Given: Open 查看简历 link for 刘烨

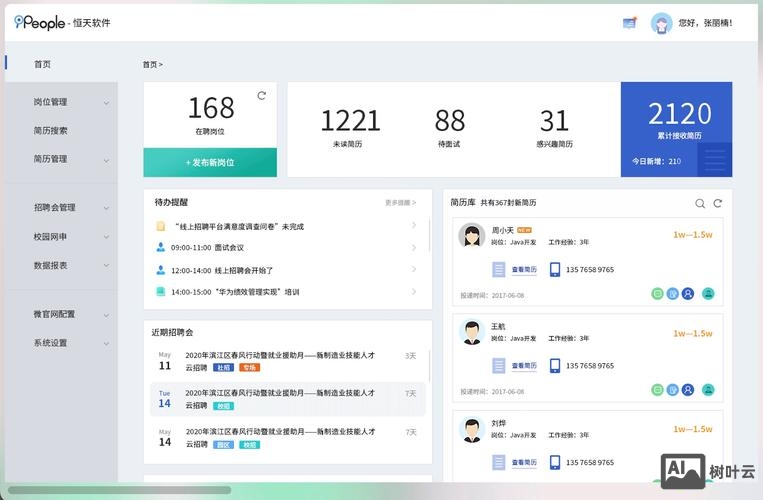Looking at the screenshot, I should [524, 463].
